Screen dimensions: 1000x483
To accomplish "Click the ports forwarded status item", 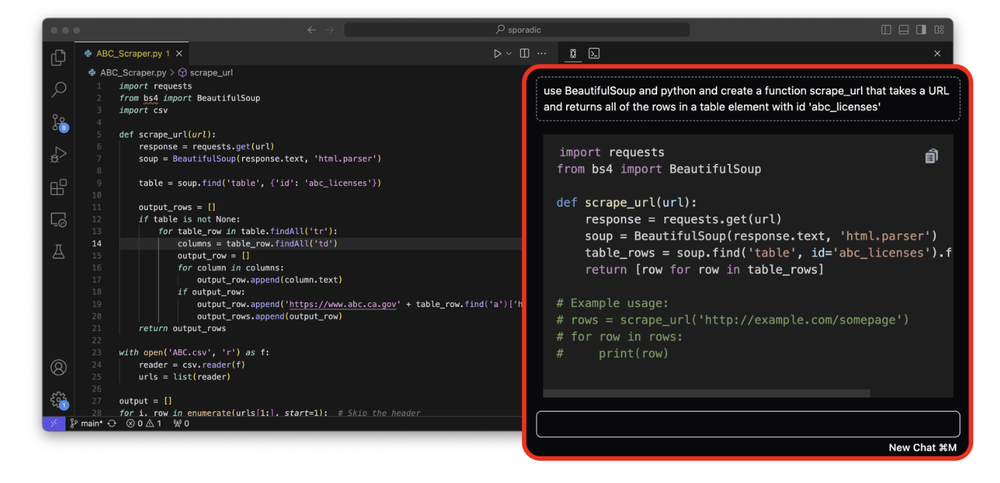I will [181, 423].
